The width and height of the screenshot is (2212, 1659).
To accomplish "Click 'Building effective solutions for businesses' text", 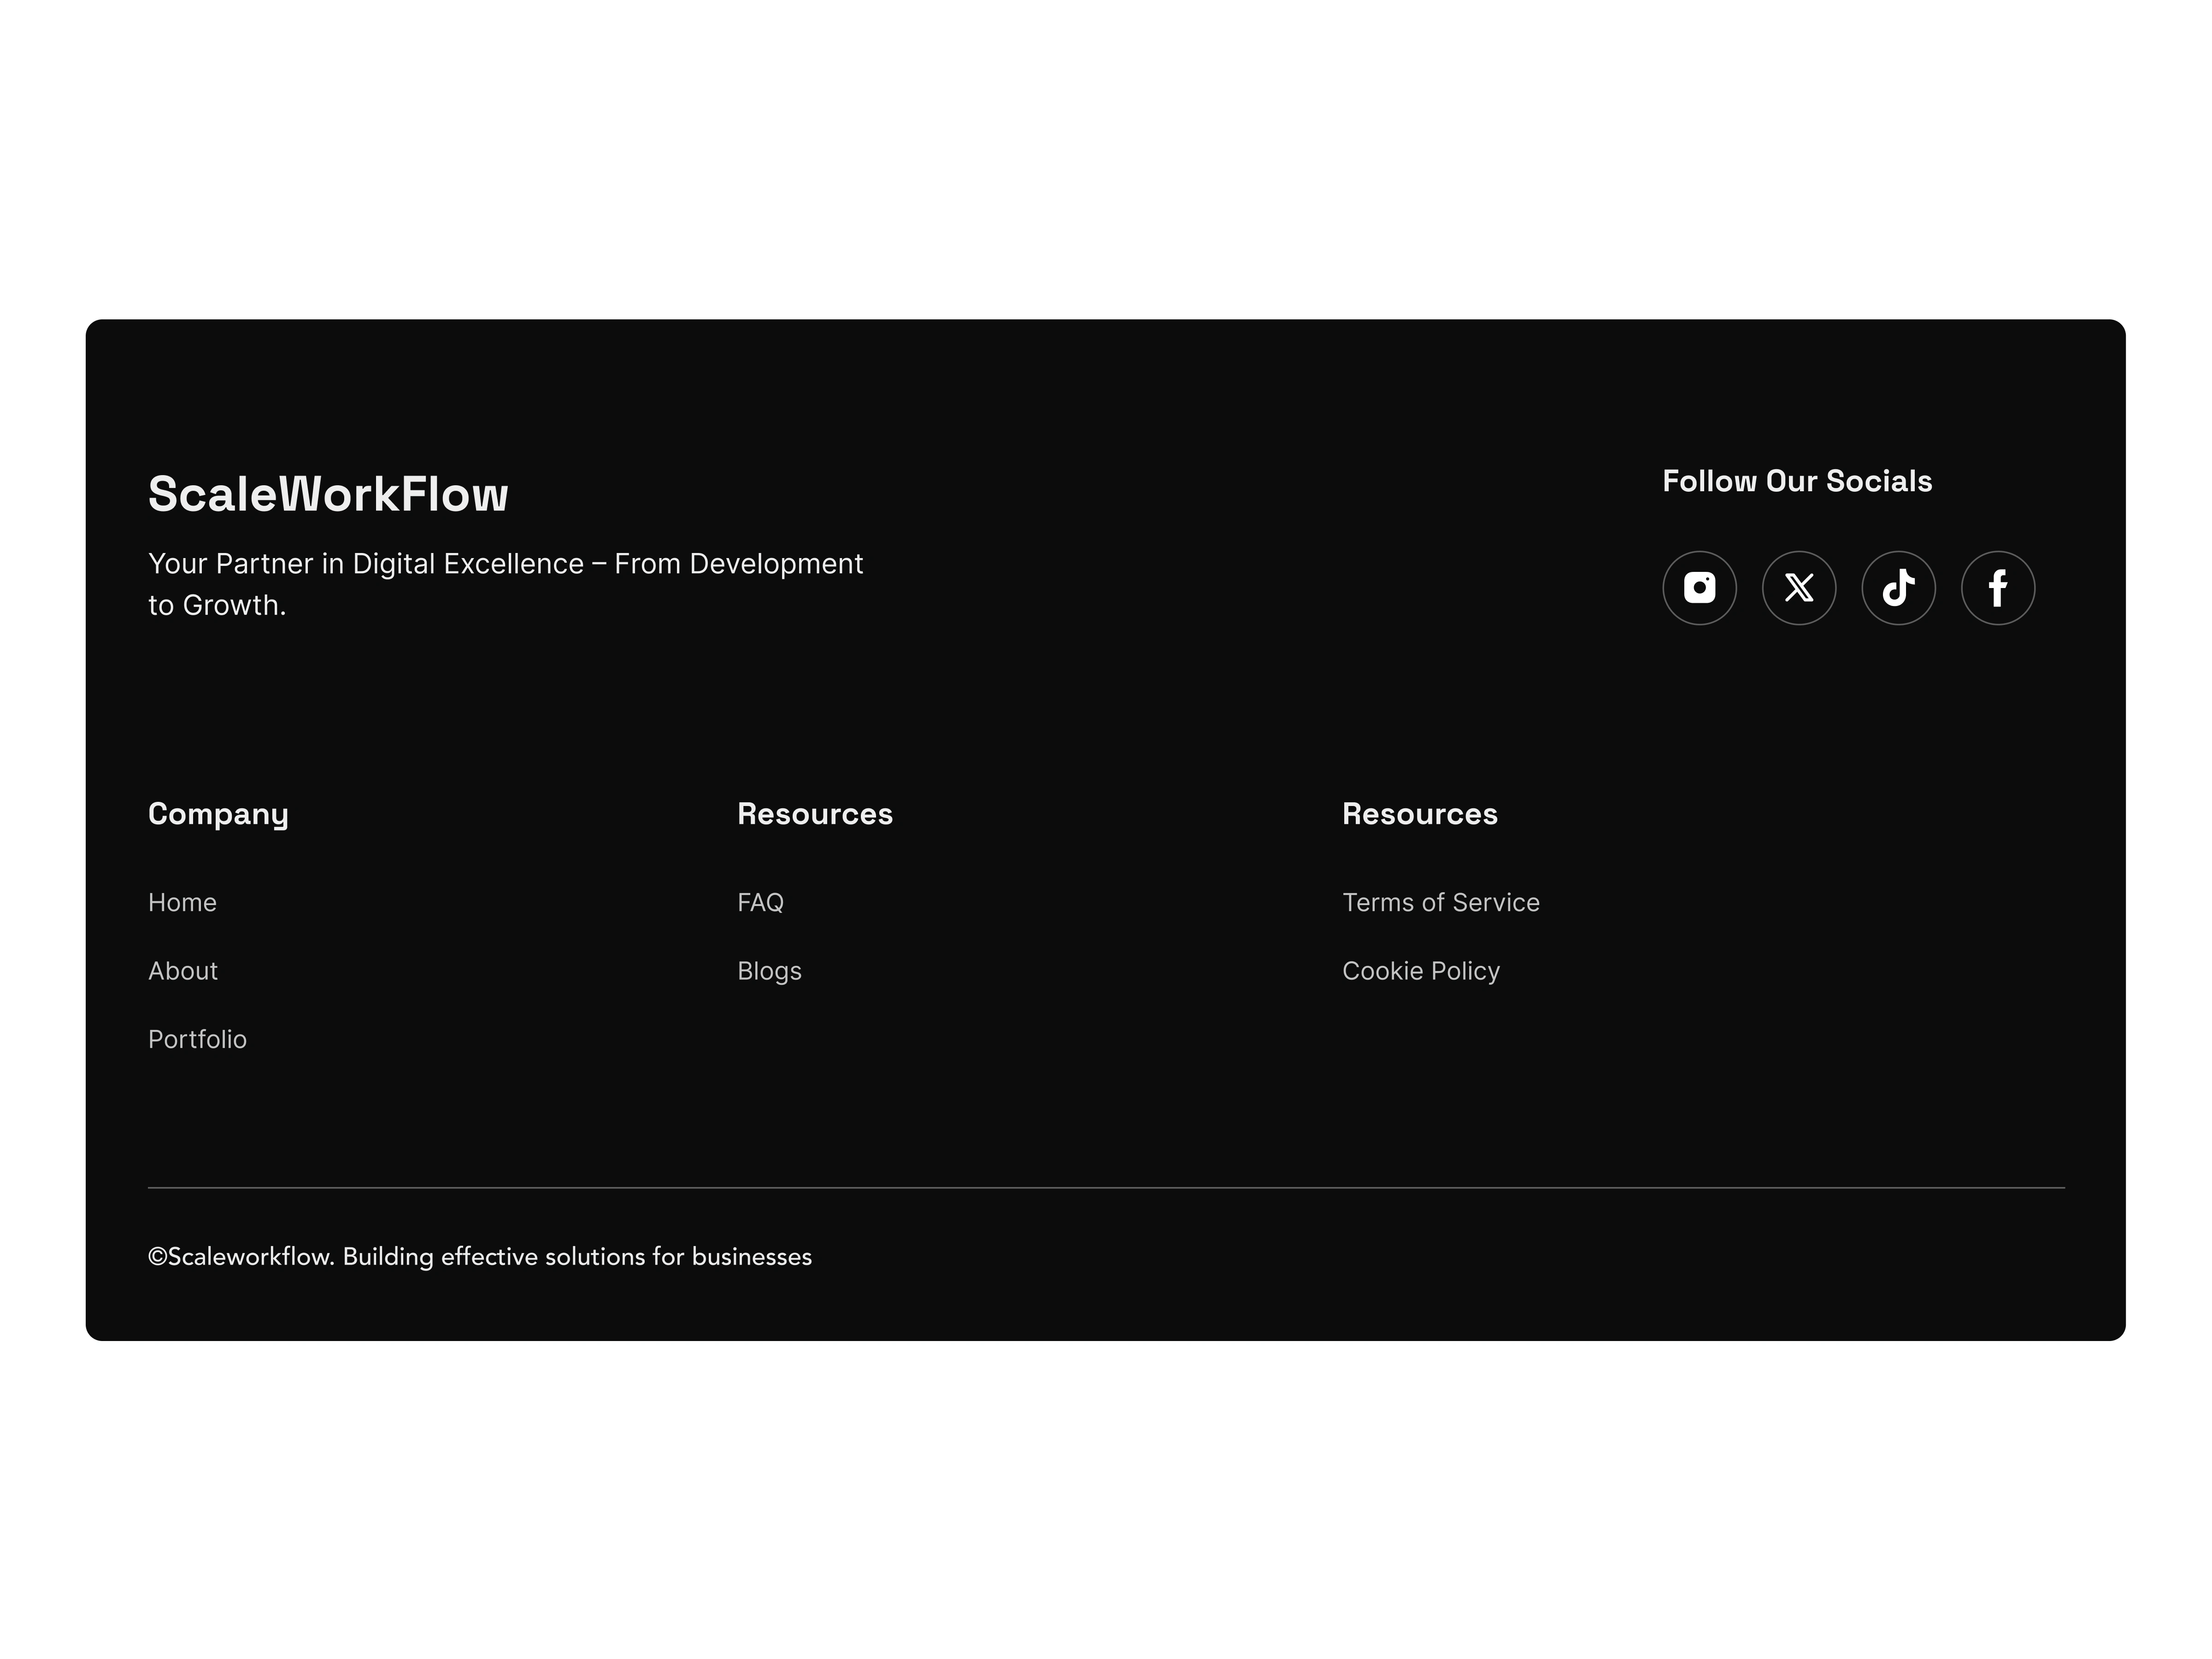I will [x=577, y=1257].
